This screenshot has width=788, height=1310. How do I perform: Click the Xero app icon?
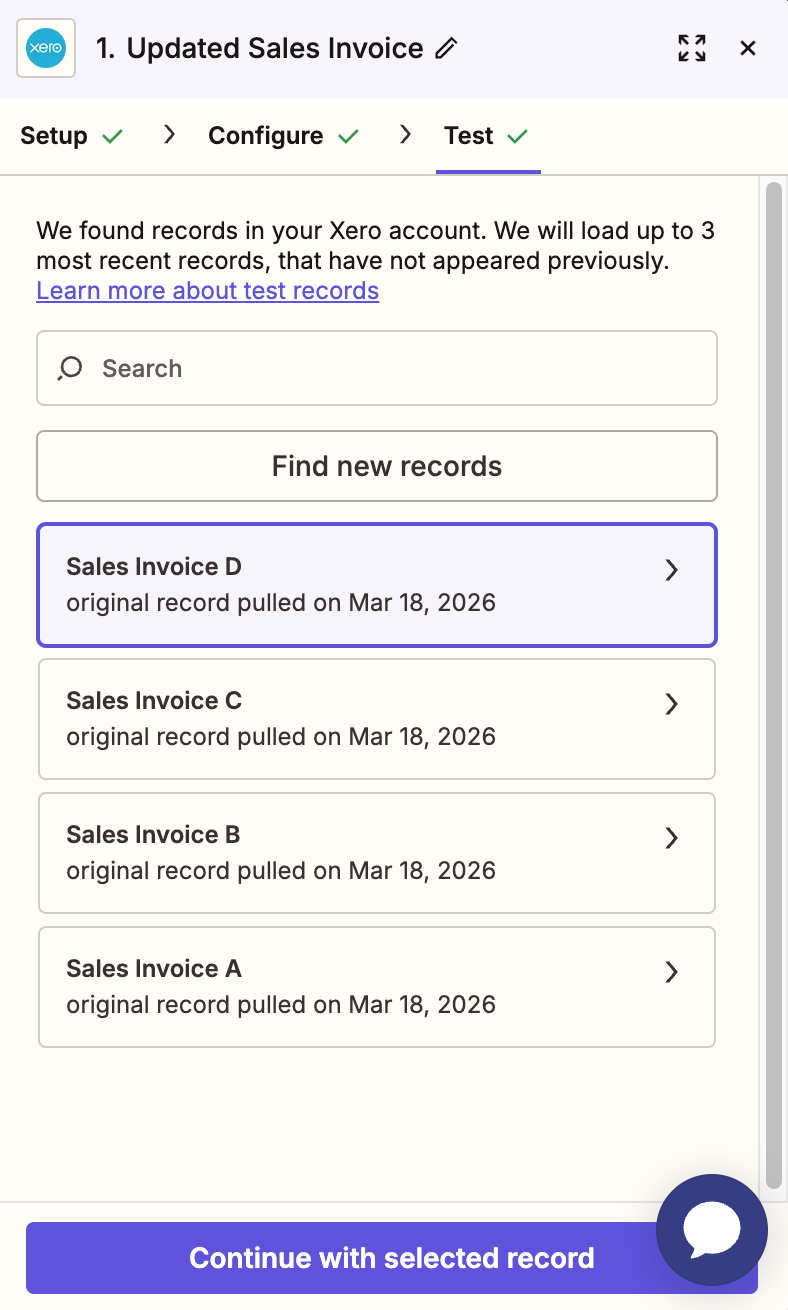[x=46, y=47]
